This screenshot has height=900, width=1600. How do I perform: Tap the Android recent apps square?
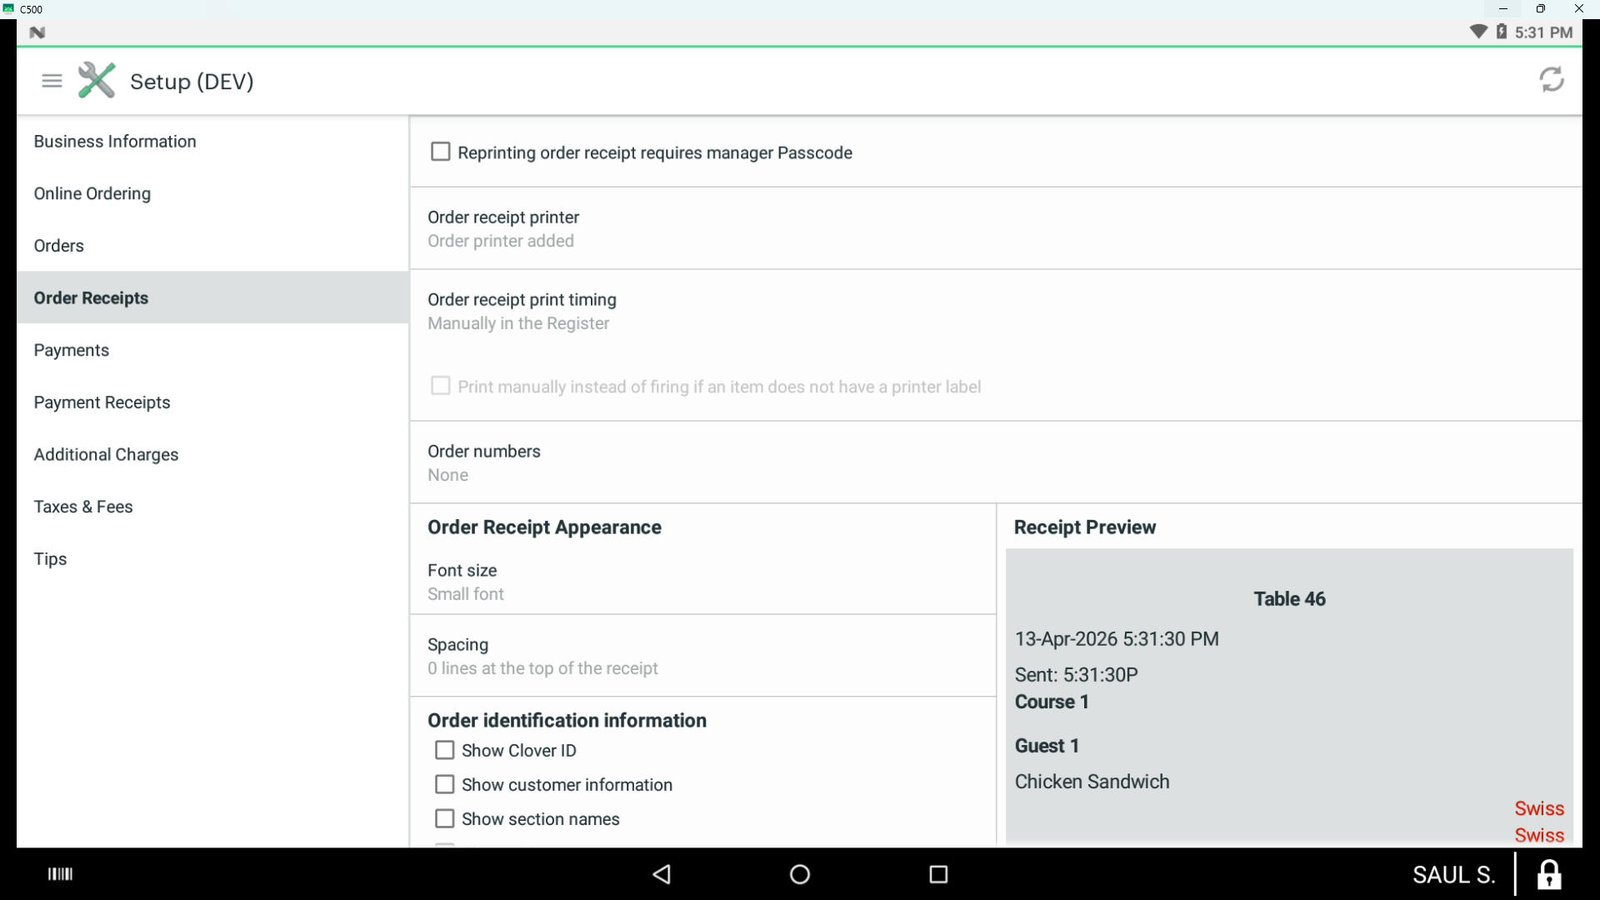pos(938,874)
